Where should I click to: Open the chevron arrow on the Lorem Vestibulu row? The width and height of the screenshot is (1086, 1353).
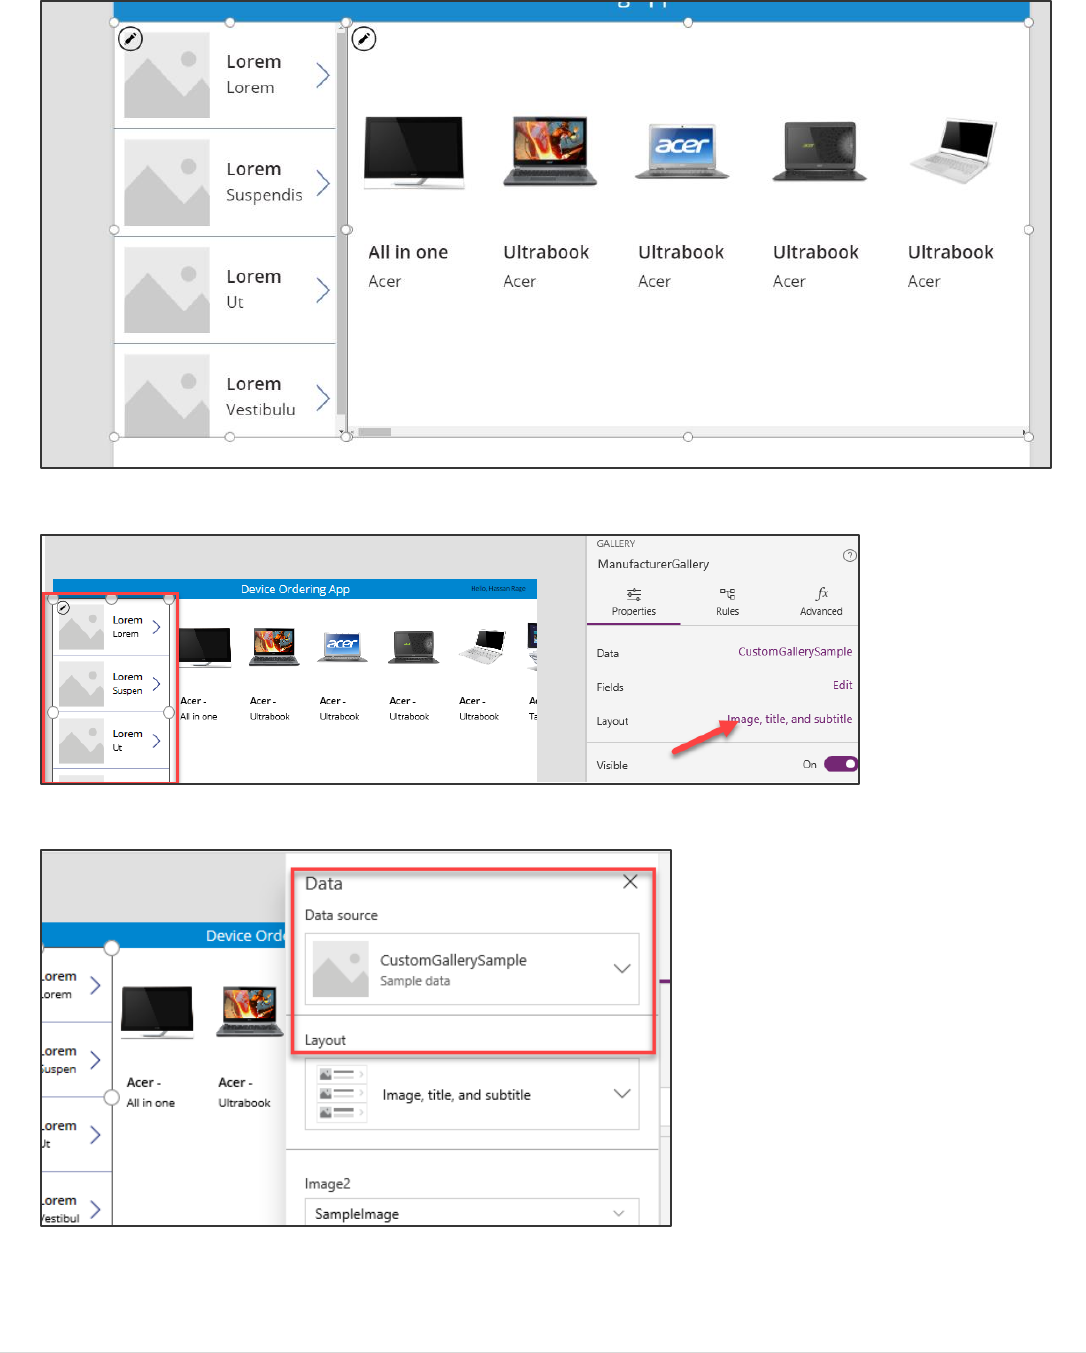pos(323,398)
